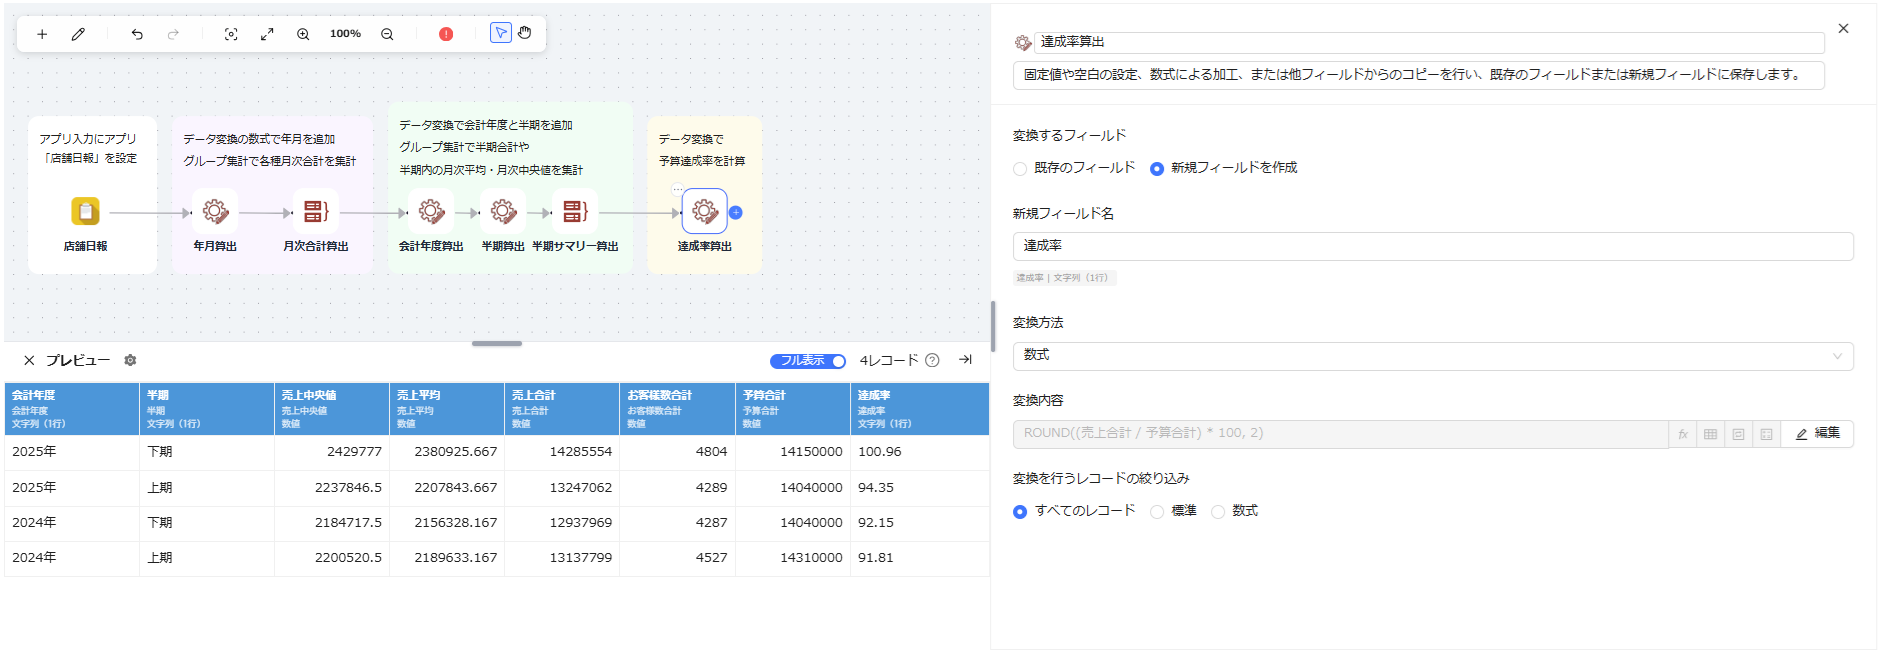Click the 達成率 | 文字列 (1行) field tag
The height and width of the screenshot is (654, 1882).
pyautogui.click(x=1064, y=278)
